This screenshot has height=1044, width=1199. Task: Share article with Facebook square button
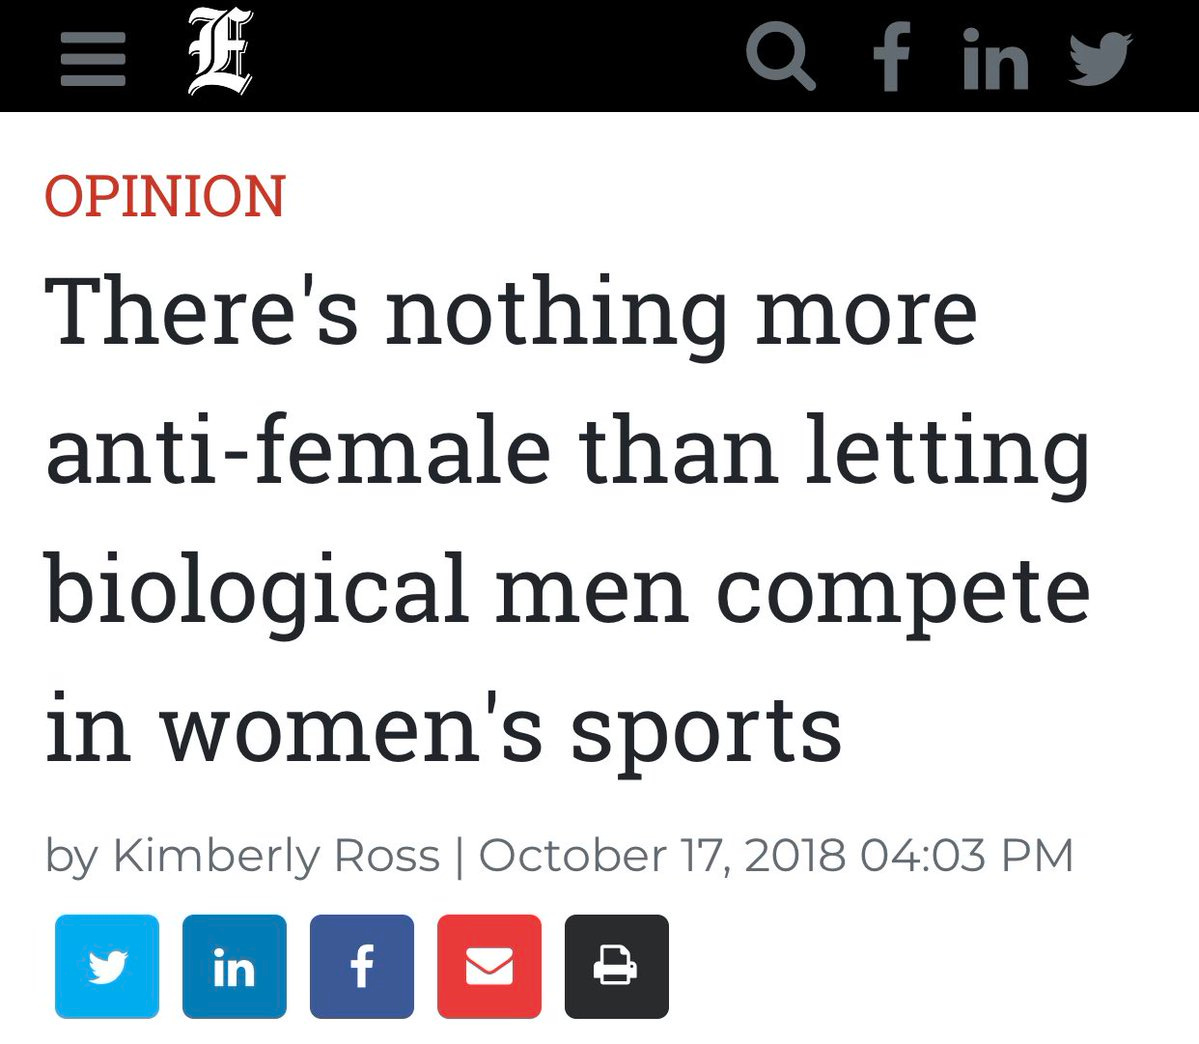pyautogui.click(x=362, y=966)
